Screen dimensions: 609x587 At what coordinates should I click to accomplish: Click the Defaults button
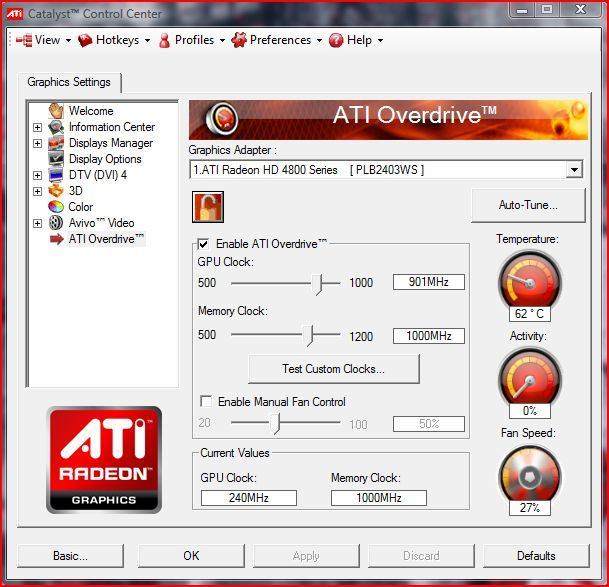click(536, 556)
